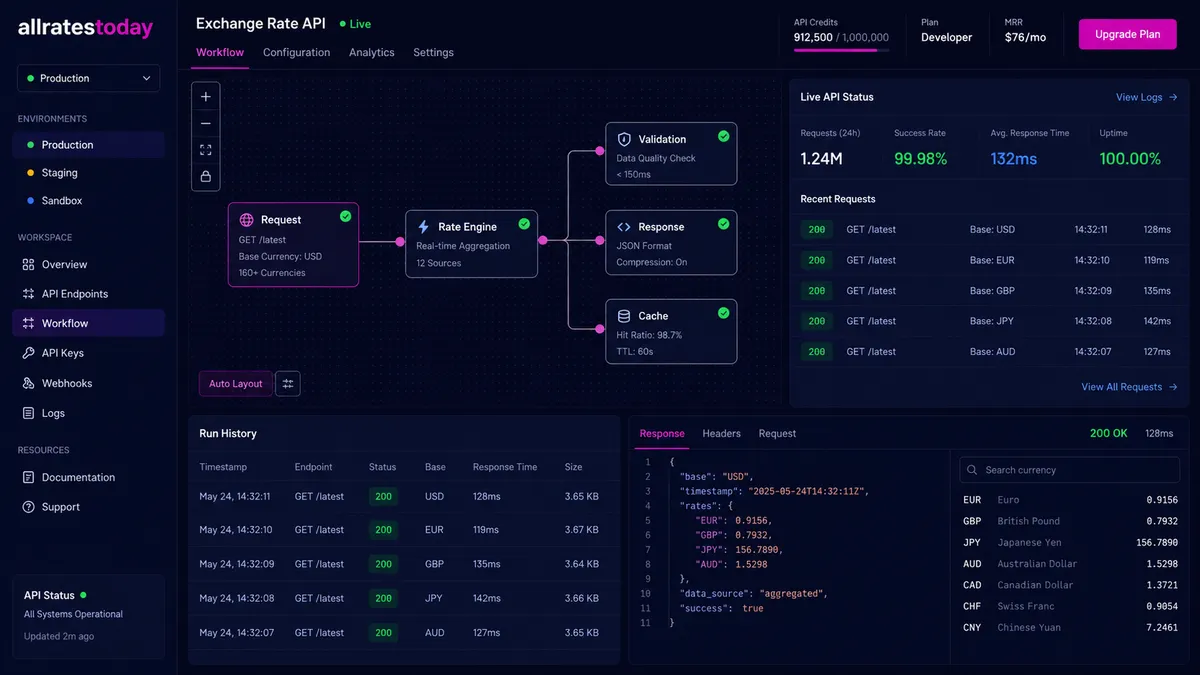Click the Logs document icon
This screenshot has width=1200, height=675.
(28, 413)
